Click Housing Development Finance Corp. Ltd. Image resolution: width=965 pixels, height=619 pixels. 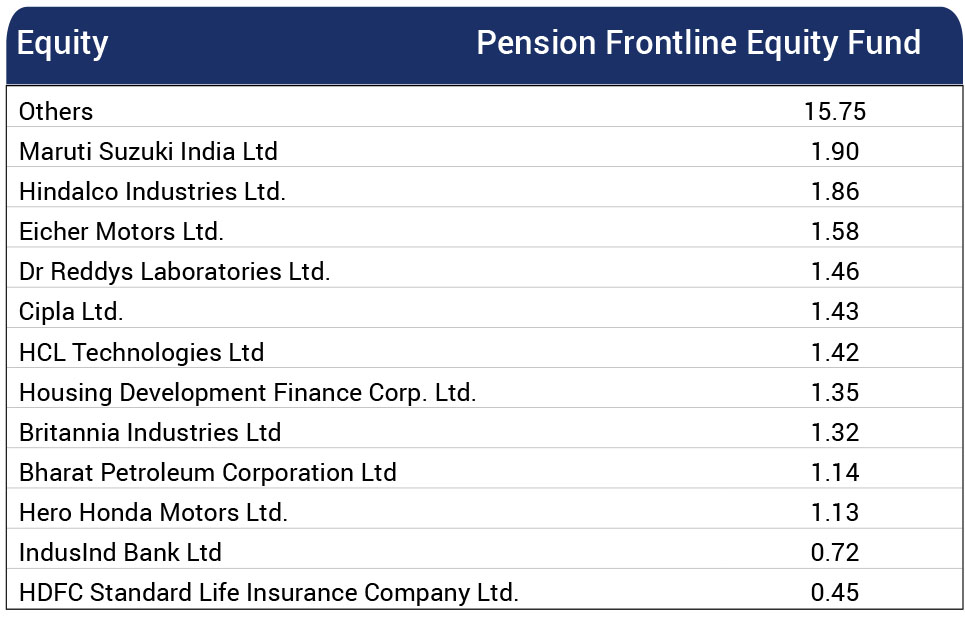pyautogui.click(x=247, y=393)
